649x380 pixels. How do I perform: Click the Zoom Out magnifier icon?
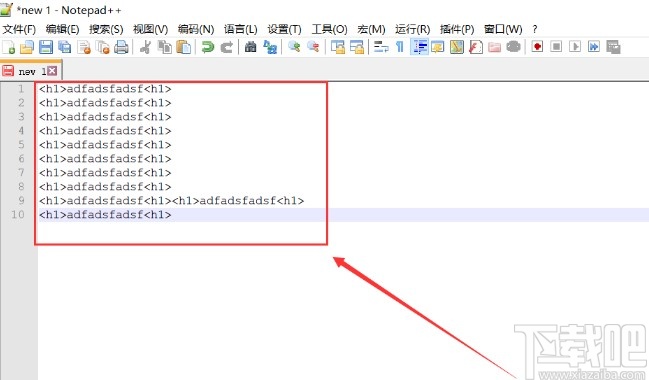(x=313, y=47)
